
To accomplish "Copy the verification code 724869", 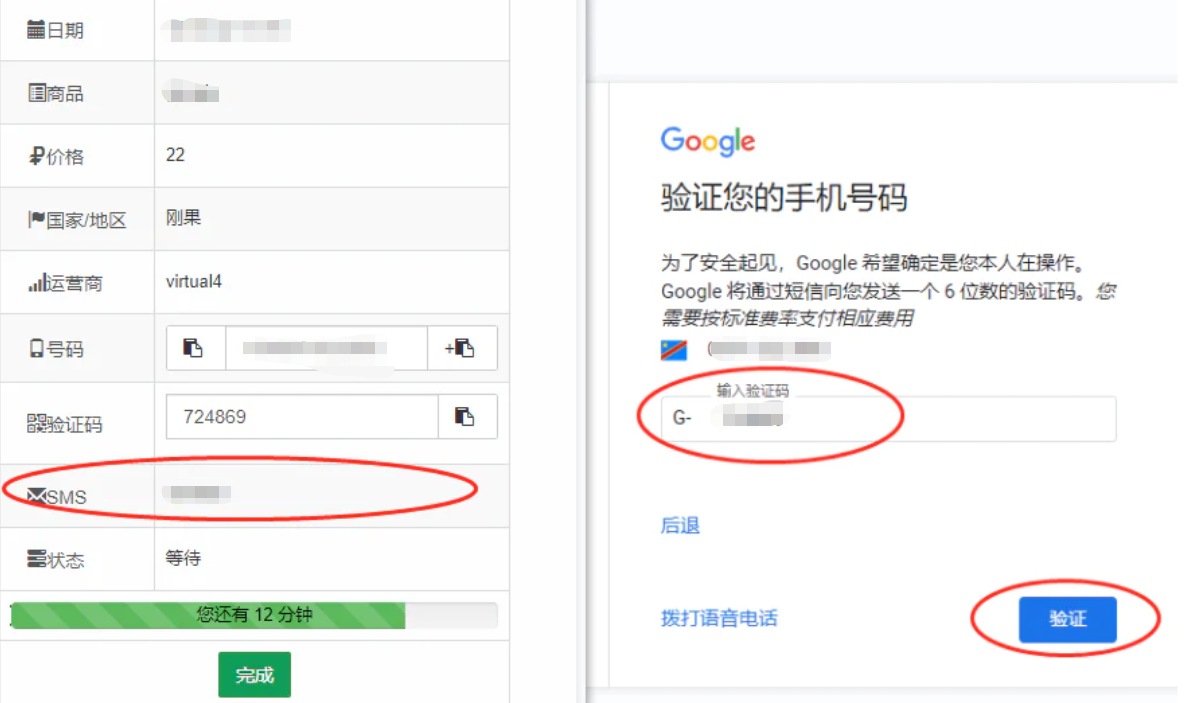I will tap(467, 416).
